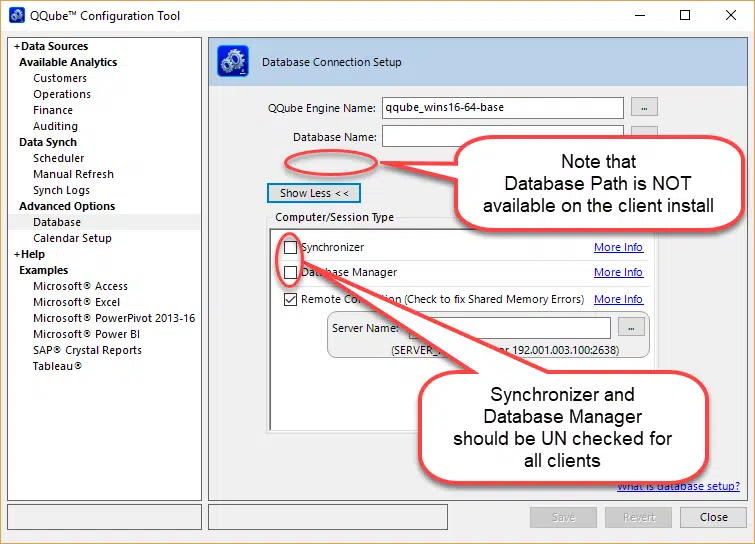Select the Advanced Options heading

click(67, 206)
